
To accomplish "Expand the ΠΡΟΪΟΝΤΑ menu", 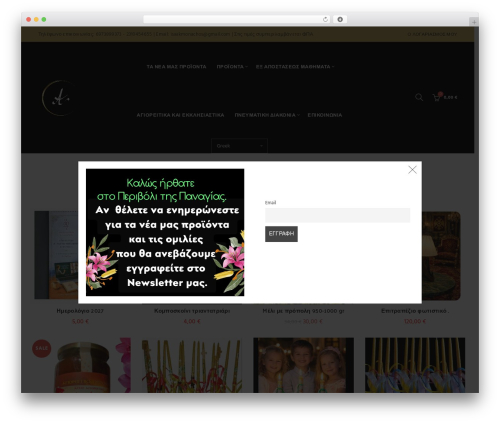I will tap(232, 67).
